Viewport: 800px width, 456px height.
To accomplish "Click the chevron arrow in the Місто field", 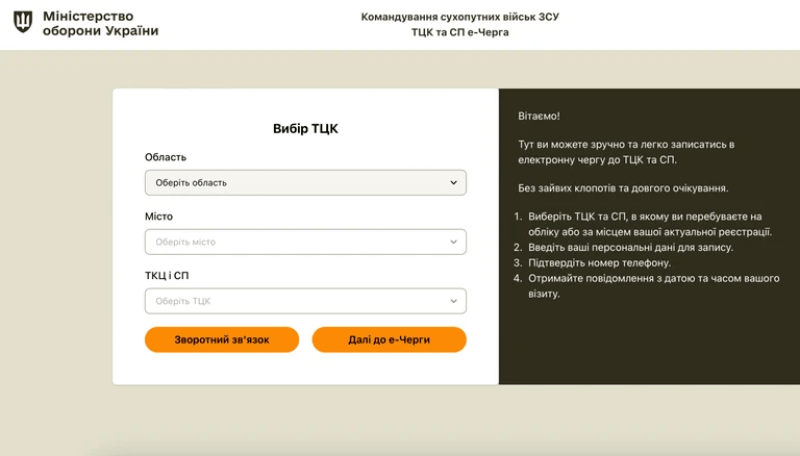I will click(x=453, y=242).
